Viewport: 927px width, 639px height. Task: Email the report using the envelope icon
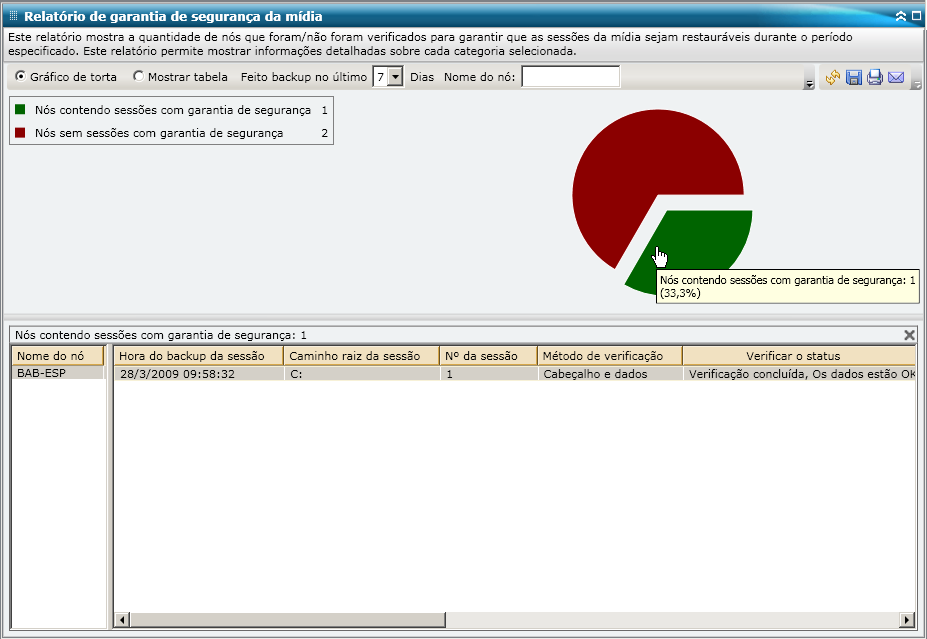click(896, 77)
